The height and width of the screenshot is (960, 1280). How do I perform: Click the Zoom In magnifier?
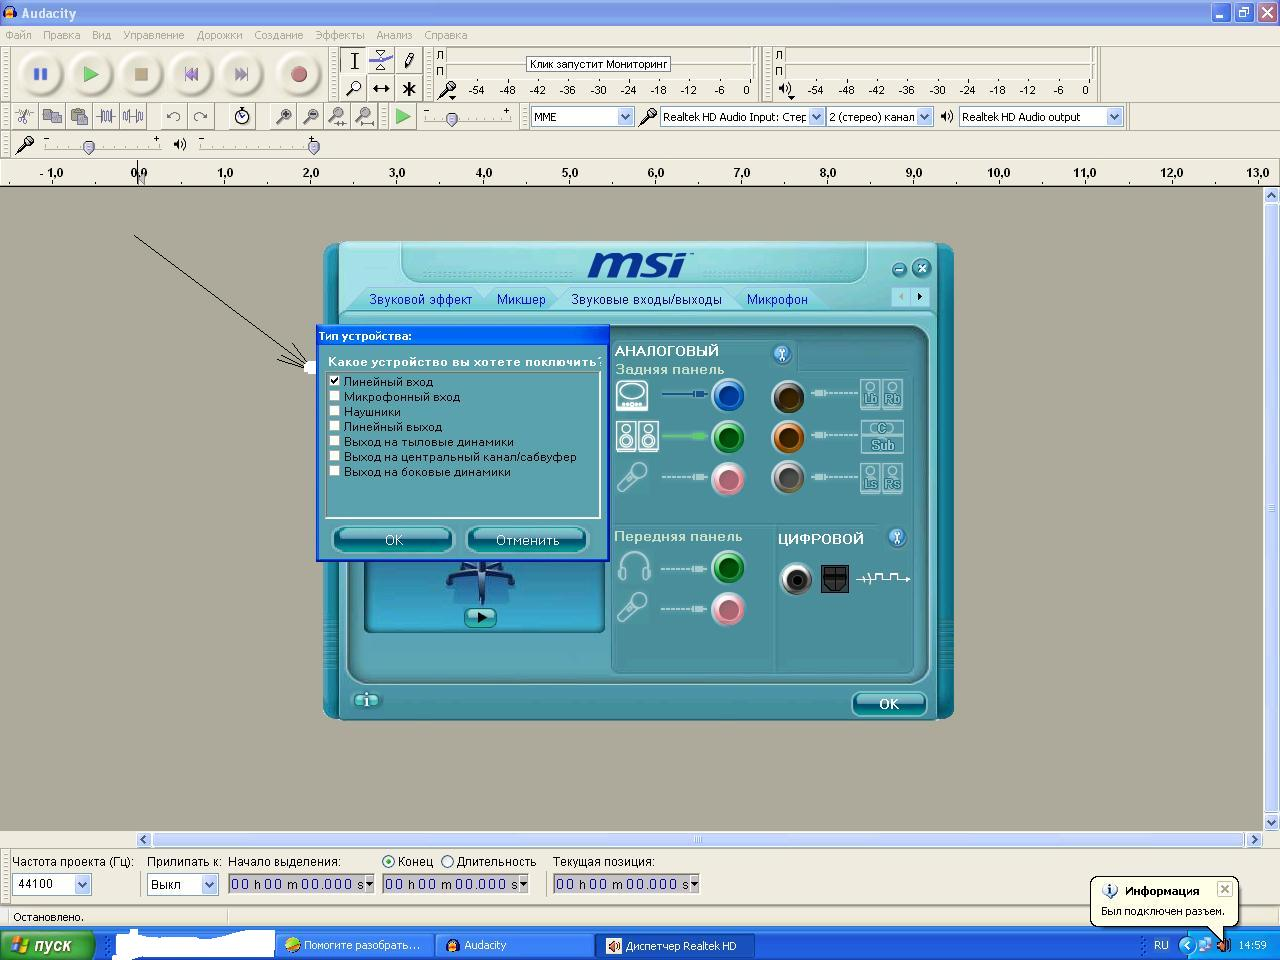[284, 116]
